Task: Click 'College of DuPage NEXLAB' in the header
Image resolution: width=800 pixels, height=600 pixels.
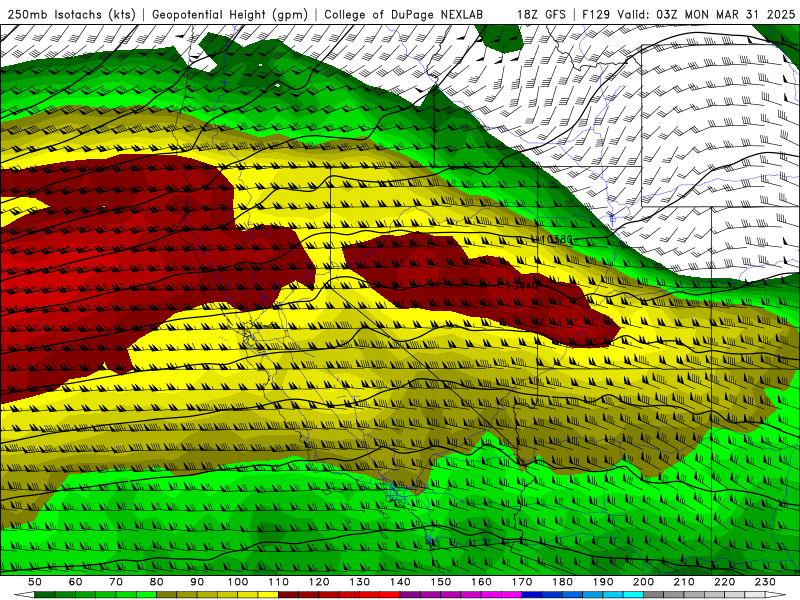Action: pyautogui.click(x=404, y=14)
